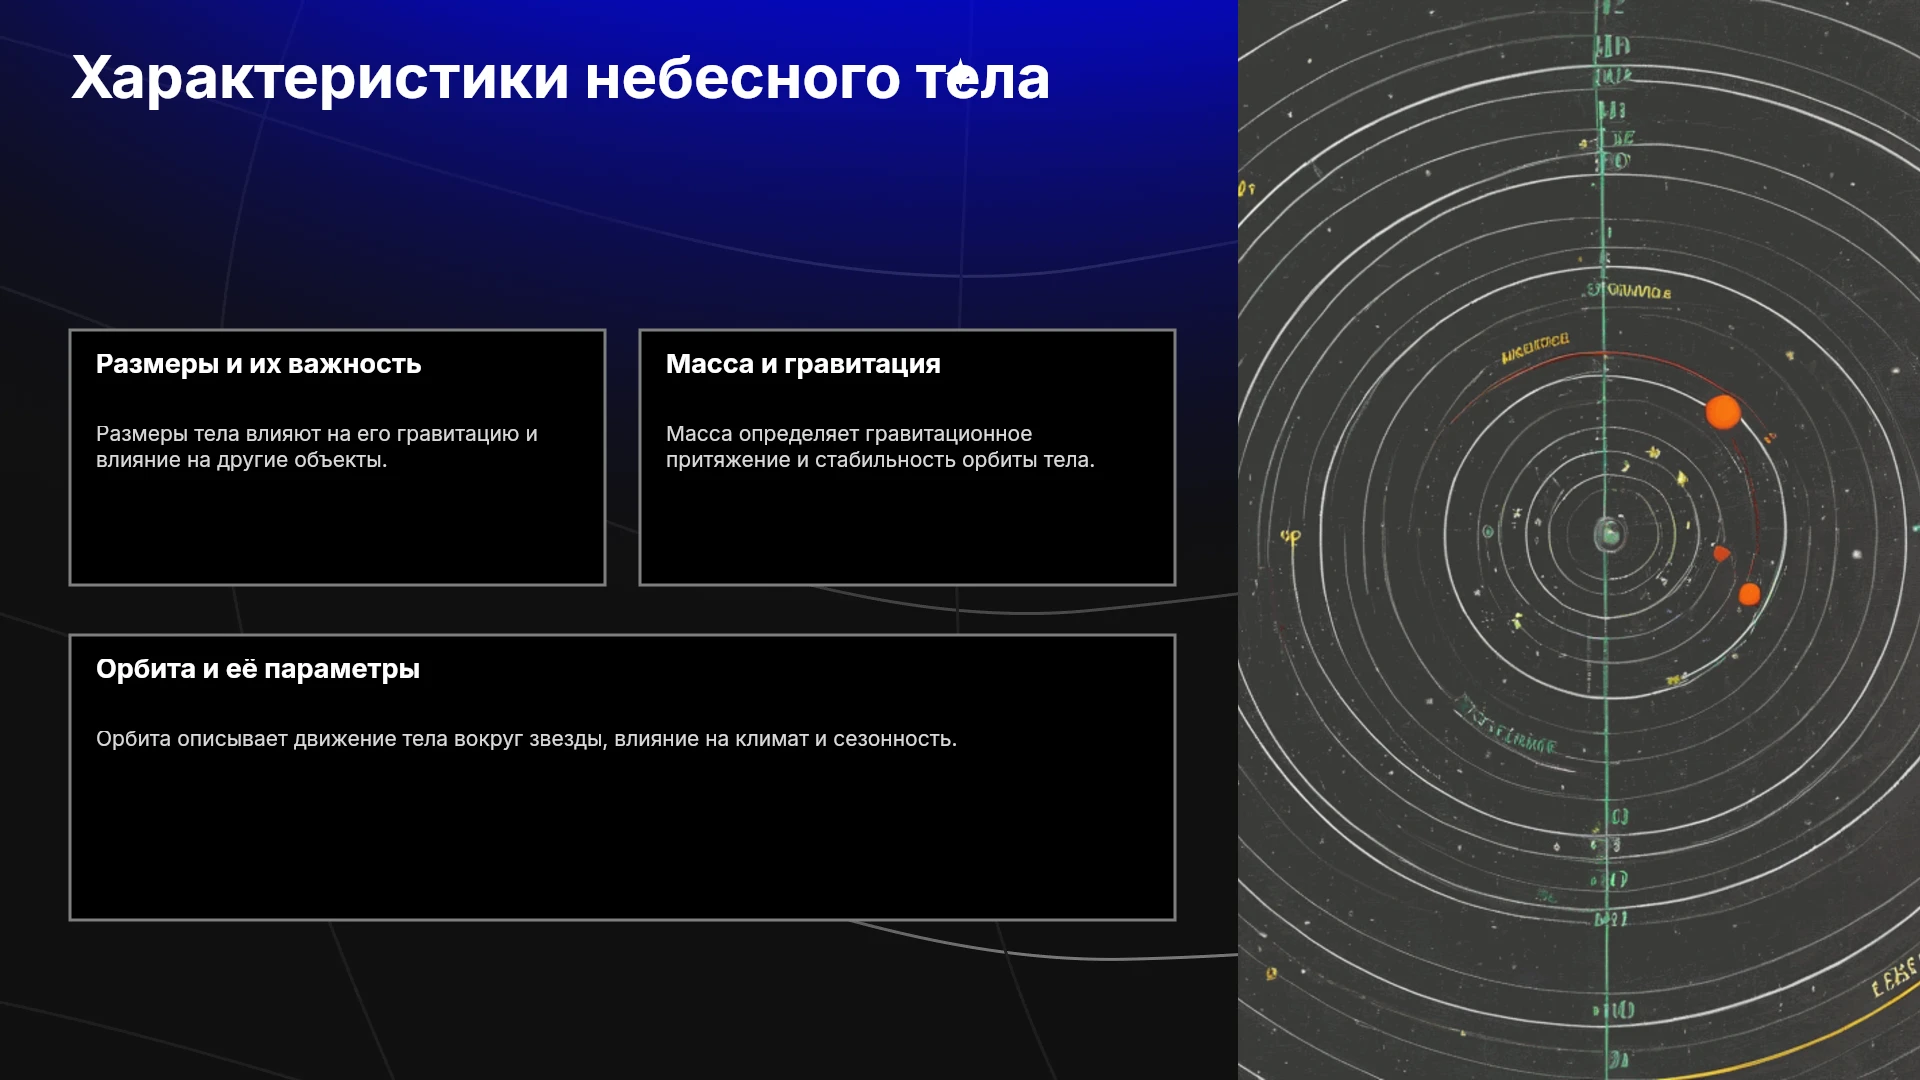Select the slide title Характеристики небесного тела
Image resolution: width=1920 pixels, height=1080 pixels.
560,77
